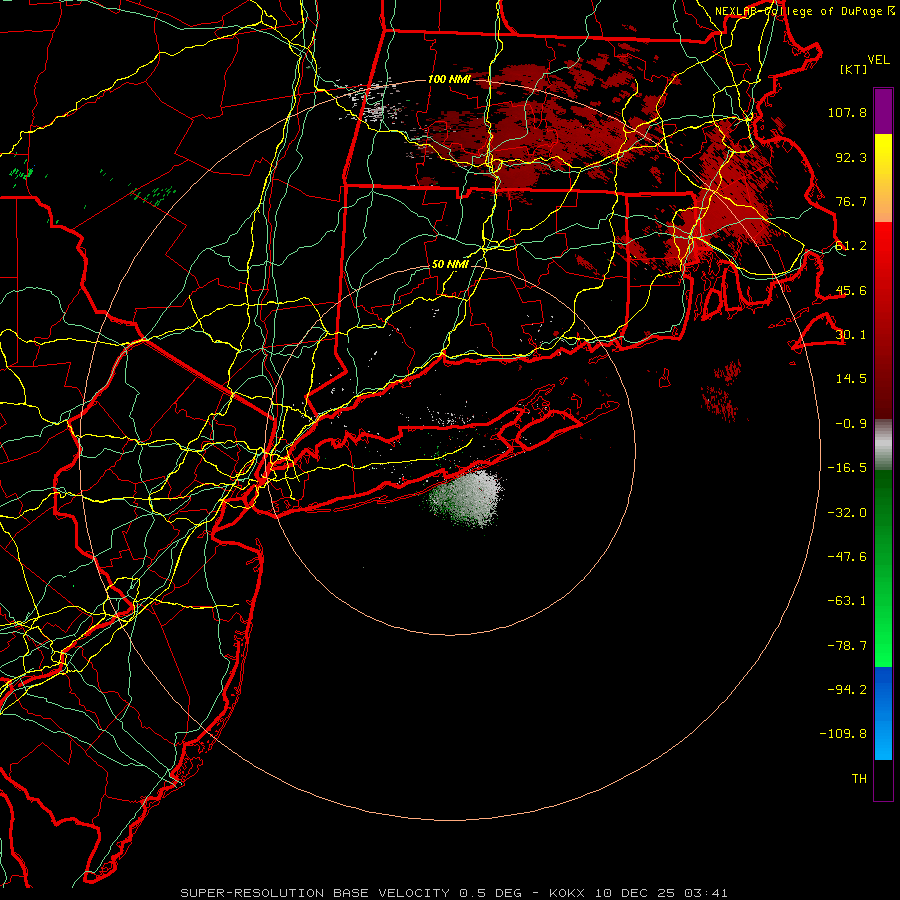Screen dimensions: 900x900
Task: Click the -16.5 velocity scale value
Action: [847, 468]
